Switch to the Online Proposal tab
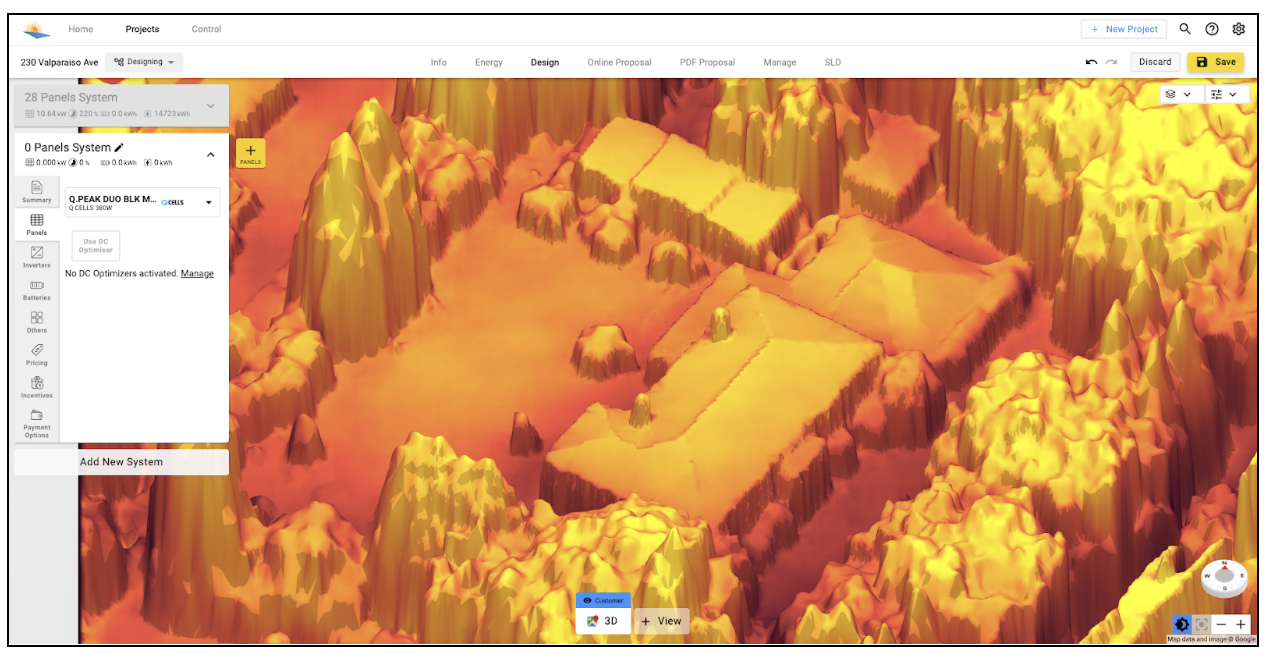The width and height of the screenshot is (1274, 666). [619, 62]
